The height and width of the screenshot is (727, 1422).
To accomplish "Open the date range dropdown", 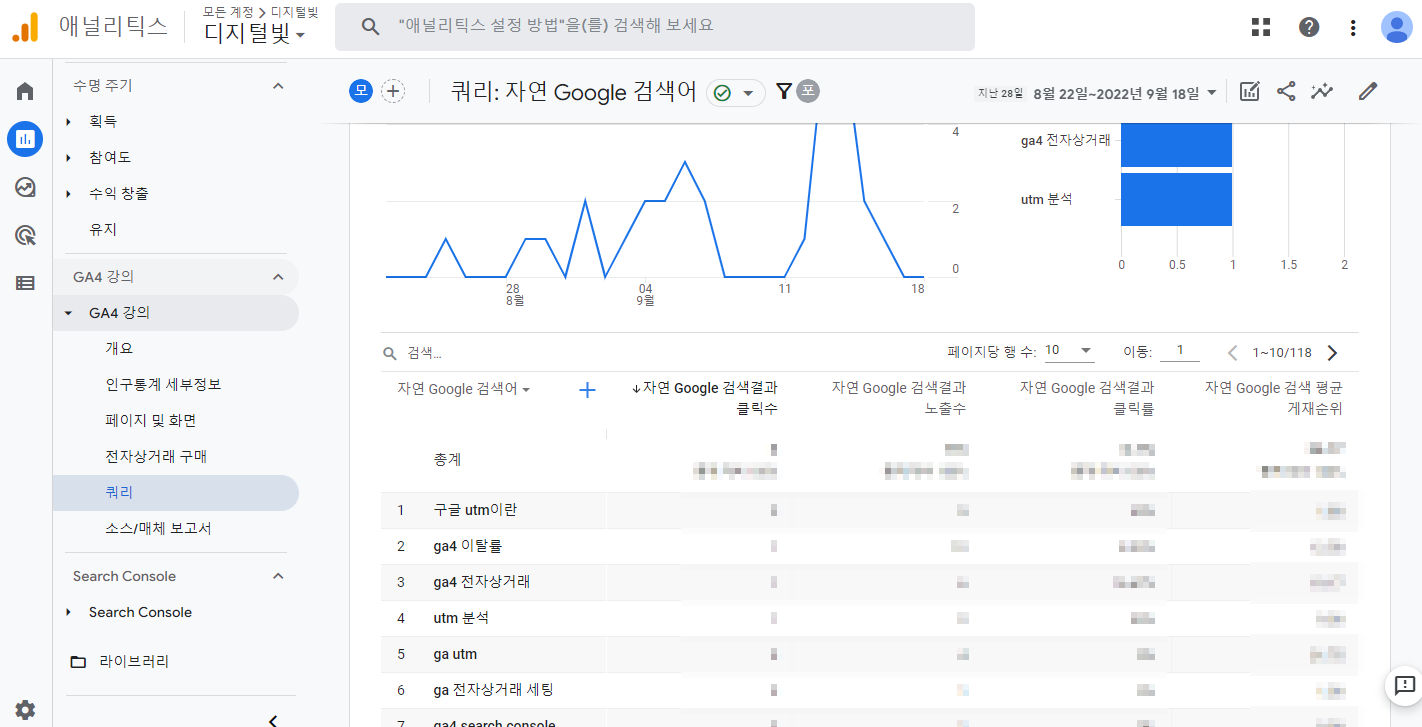I will pos(1126,93).
